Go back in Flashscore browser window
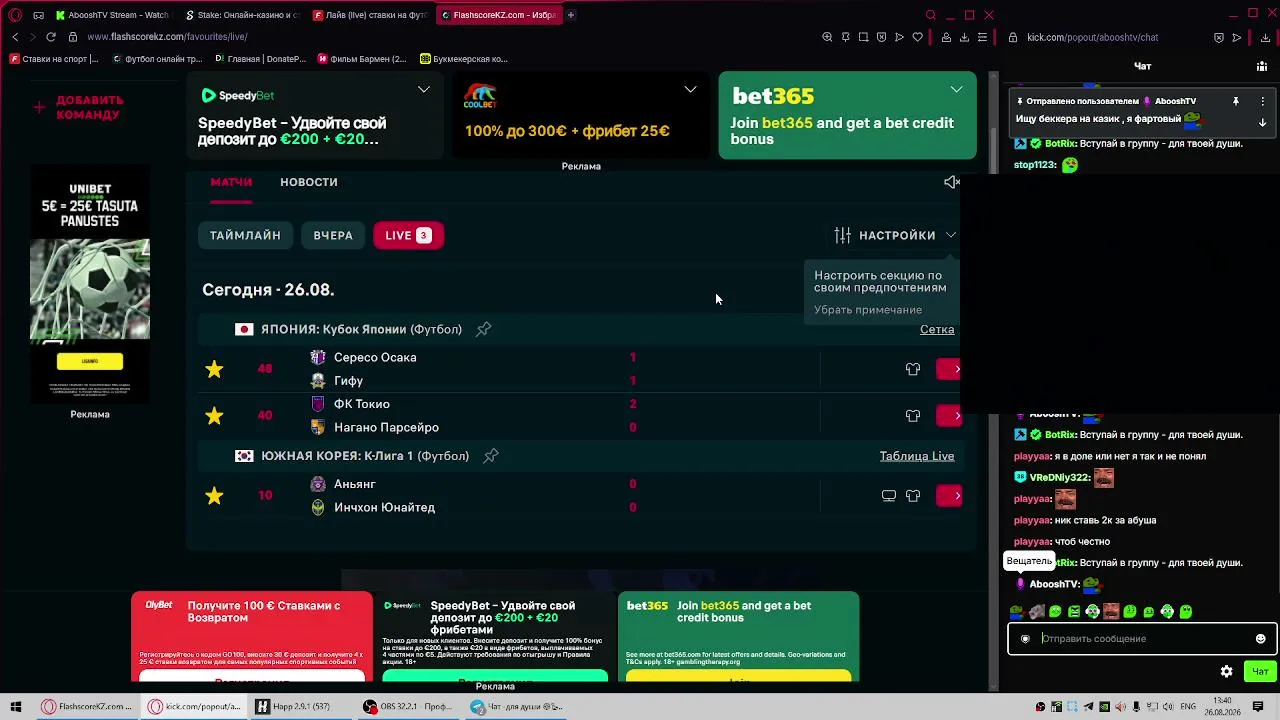Viewport: 1280px width, 720px height. click(15, 37)
